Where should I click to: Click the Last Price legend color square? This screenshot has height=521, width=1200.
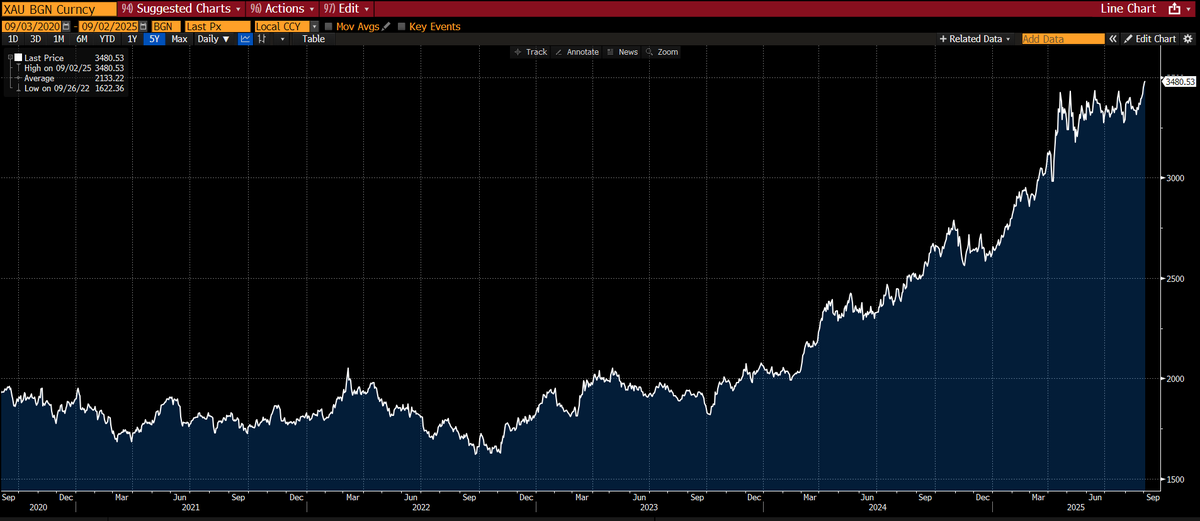click(x=18, y=58)
